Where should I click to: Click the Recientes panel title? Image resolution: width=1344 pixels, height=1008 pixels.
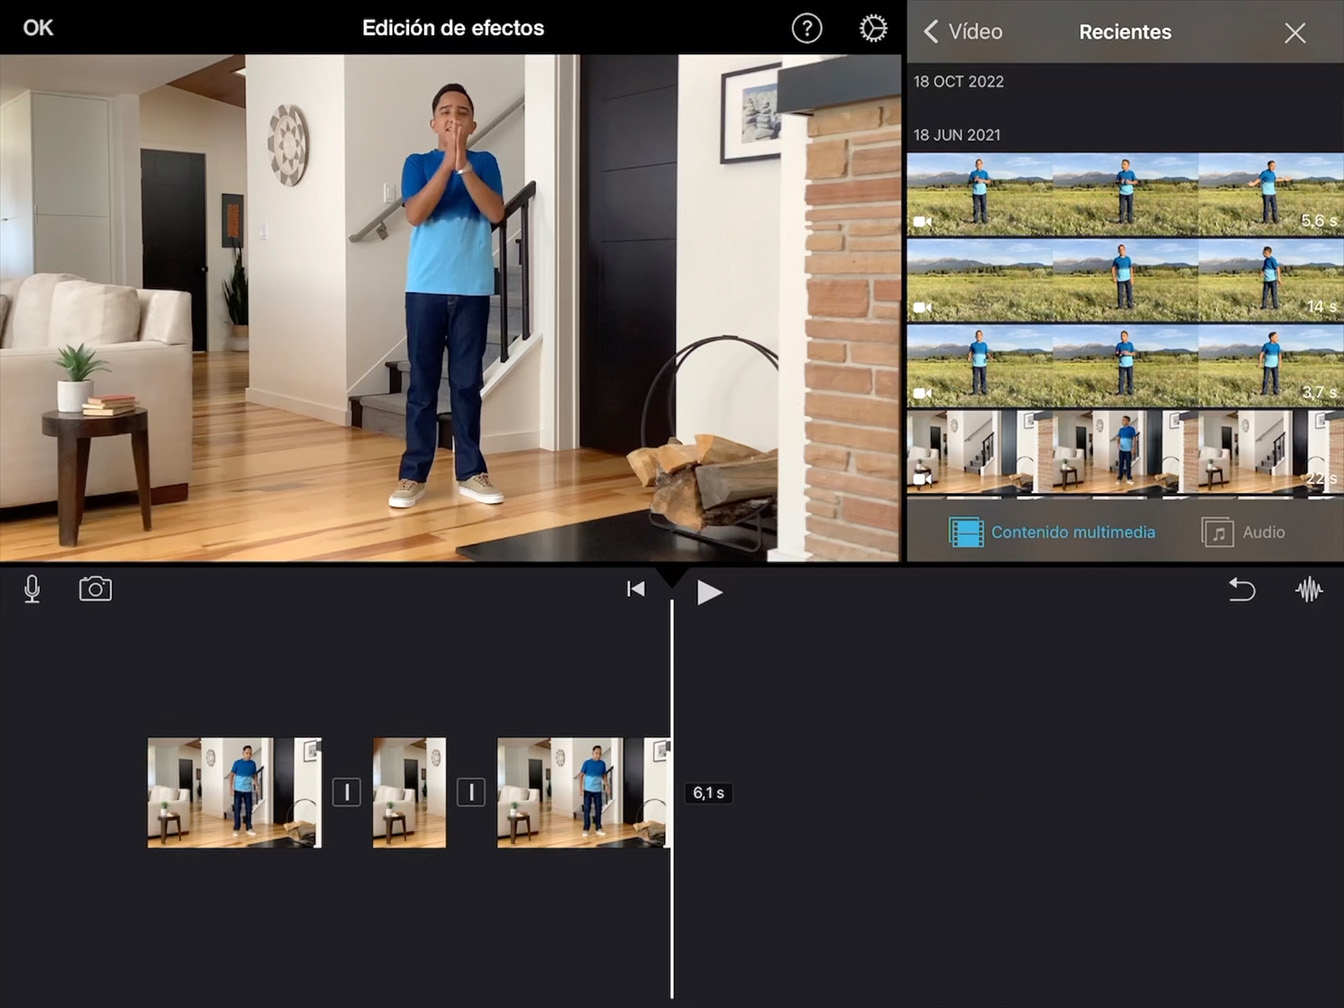(x=1125, y=32)
